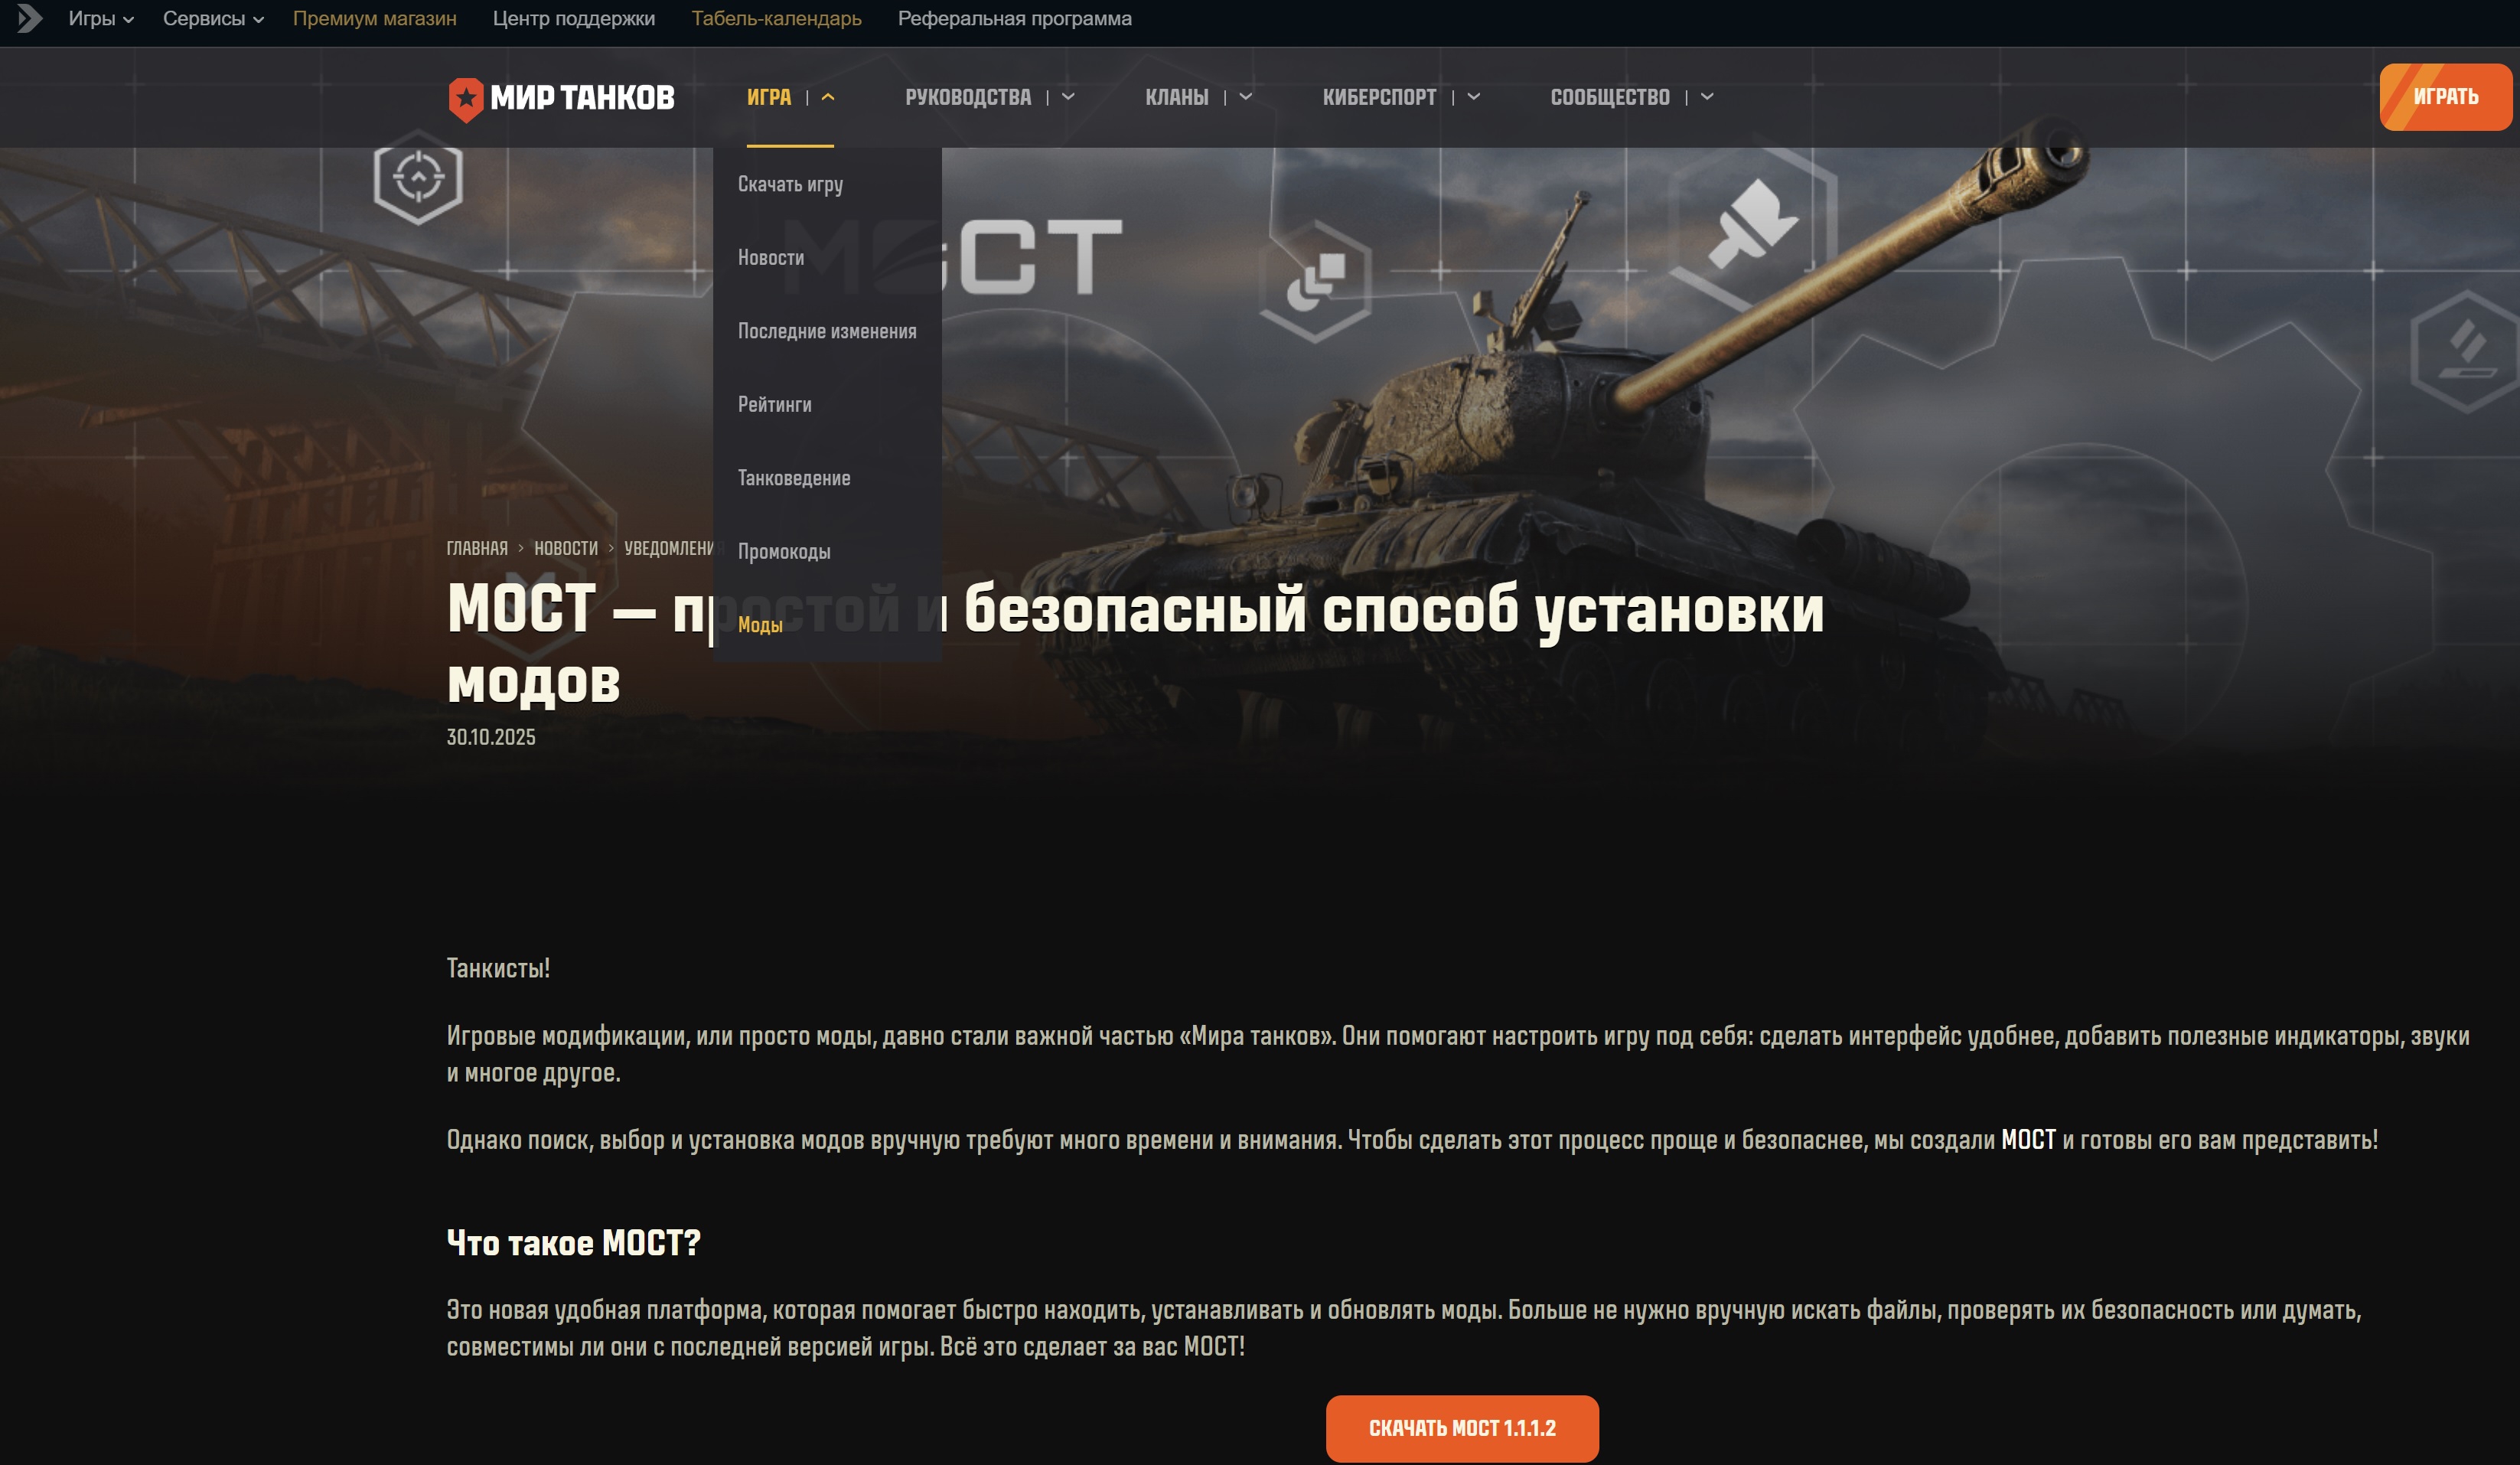Click the Мир Танков star logo
The image size is (2520, 1465).
coord(465,99)
